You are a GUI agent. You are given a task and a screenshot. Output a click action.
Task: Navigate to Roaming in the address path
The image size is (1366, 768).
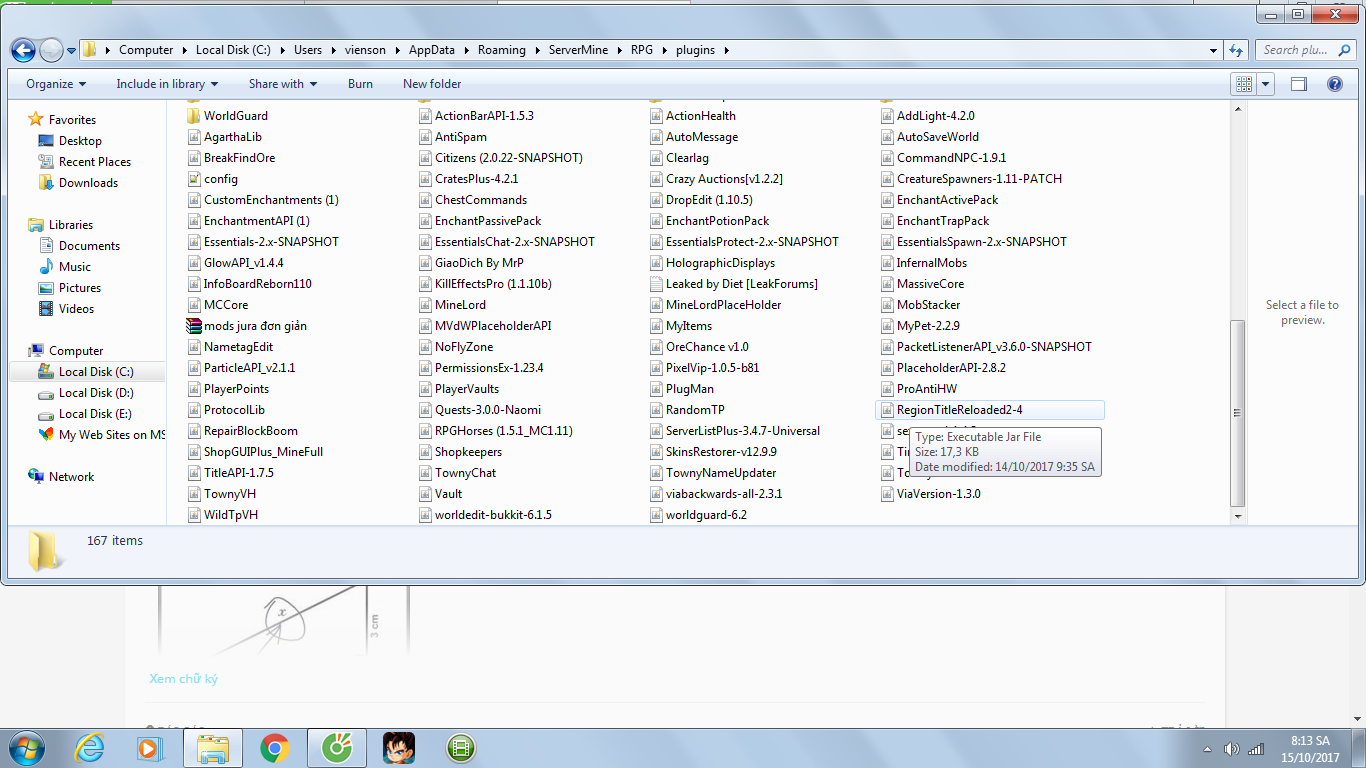[x=502, y=50]
